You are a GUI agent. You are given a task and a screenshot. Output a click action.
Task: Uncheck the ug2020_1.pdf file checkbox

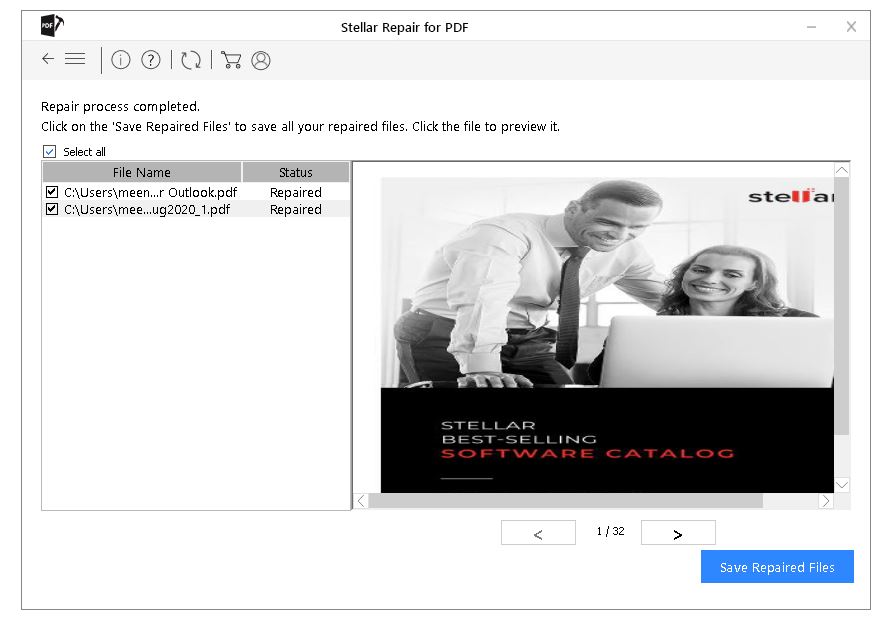pyautogui.click(x=52, y=209)
